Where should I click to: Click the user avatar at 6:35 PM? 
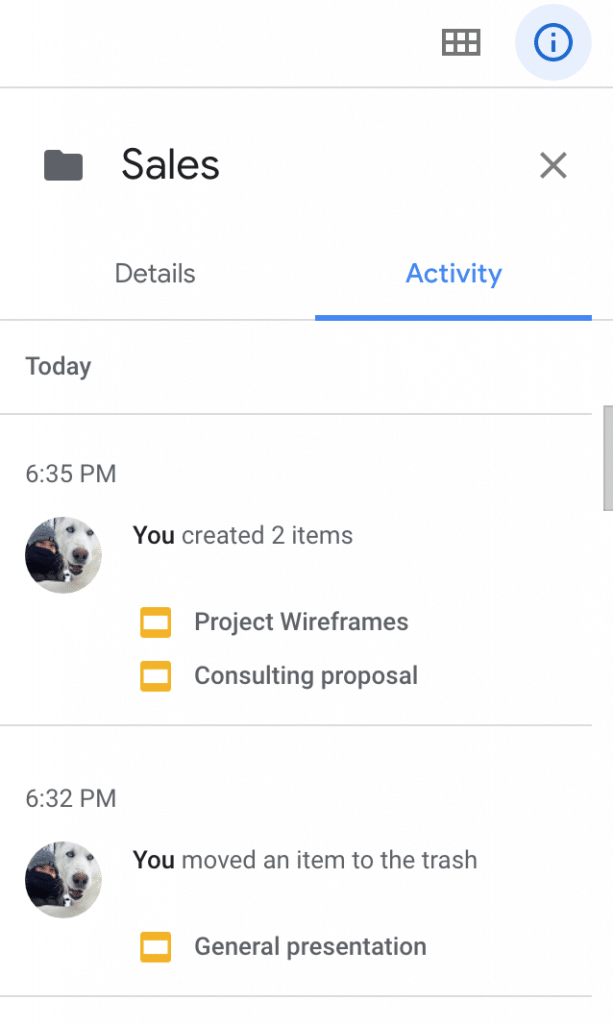(63, 555)
